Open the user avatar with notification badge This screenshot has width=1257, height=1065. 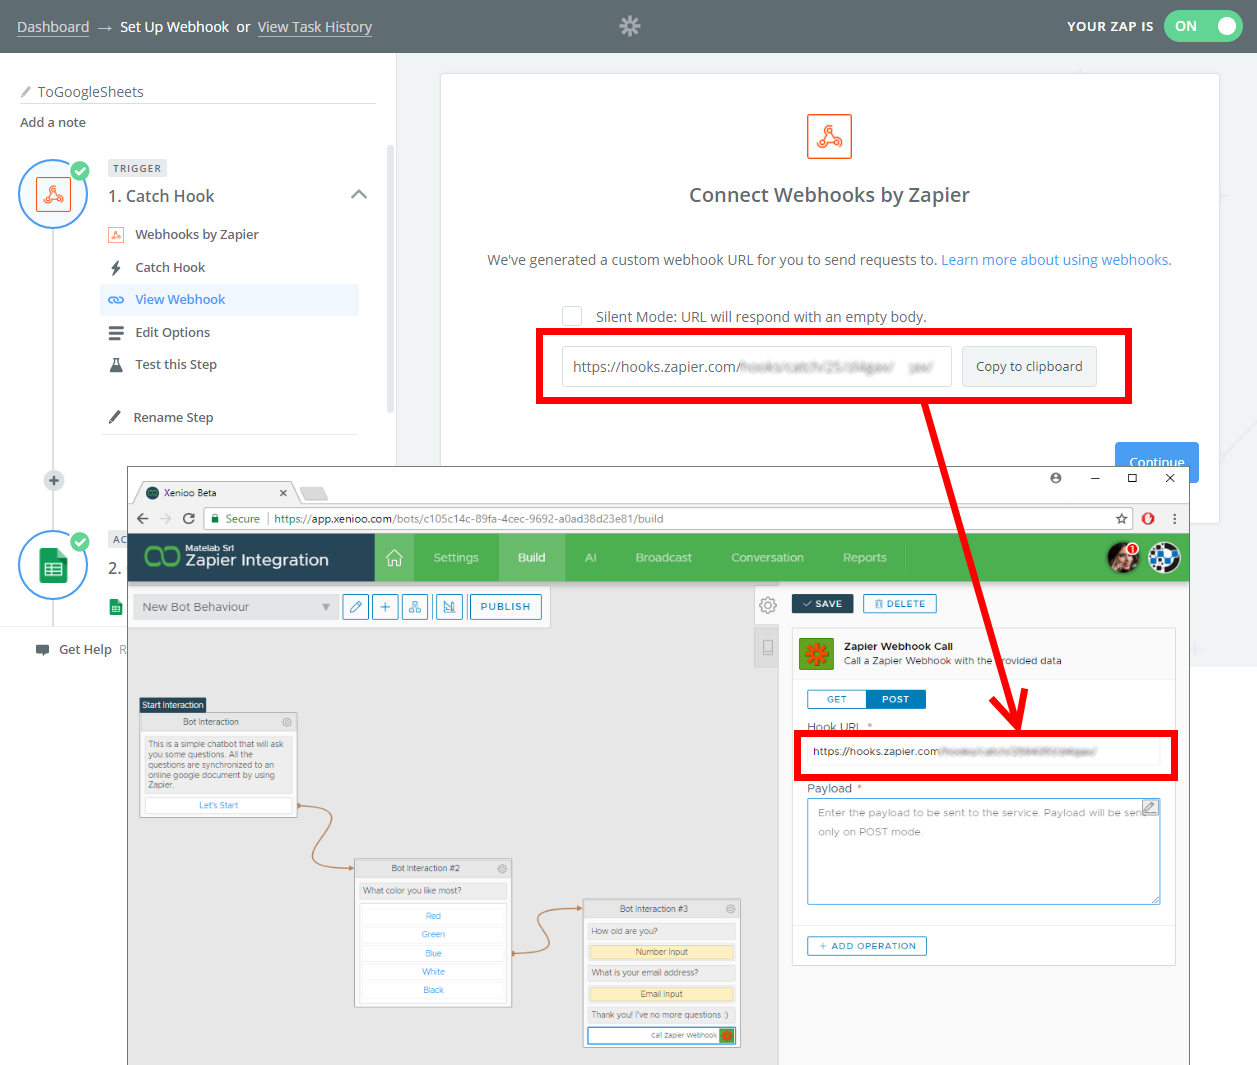[x=1123, y=558]
